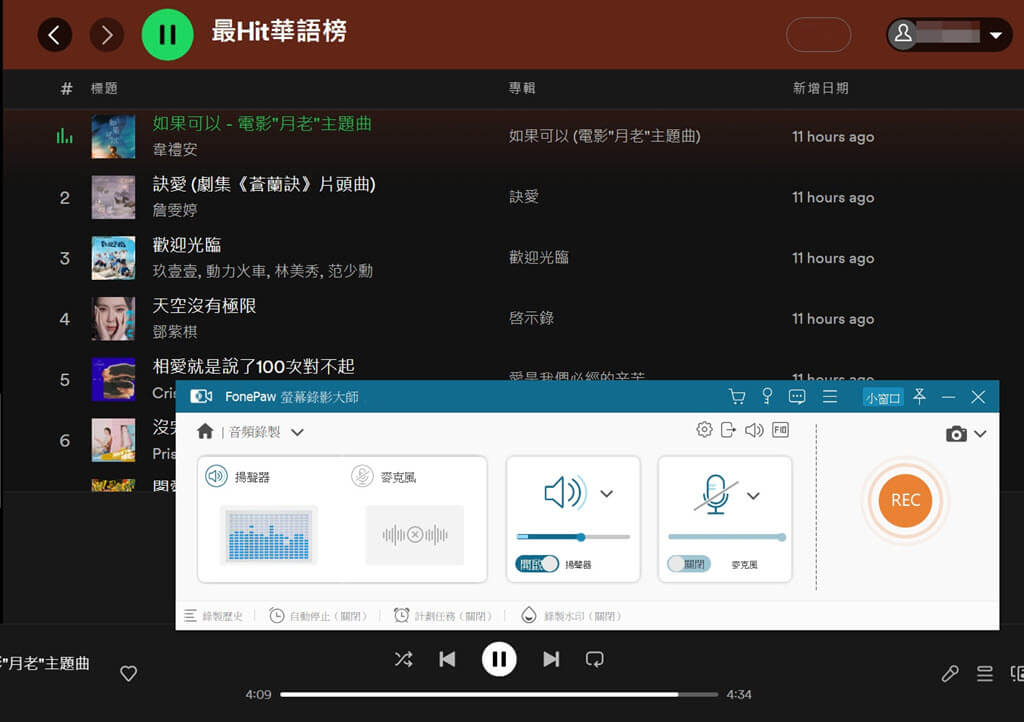1024x722 pixels.
Task: Open artist 鄧紫棋
Action: pos(175,332)
